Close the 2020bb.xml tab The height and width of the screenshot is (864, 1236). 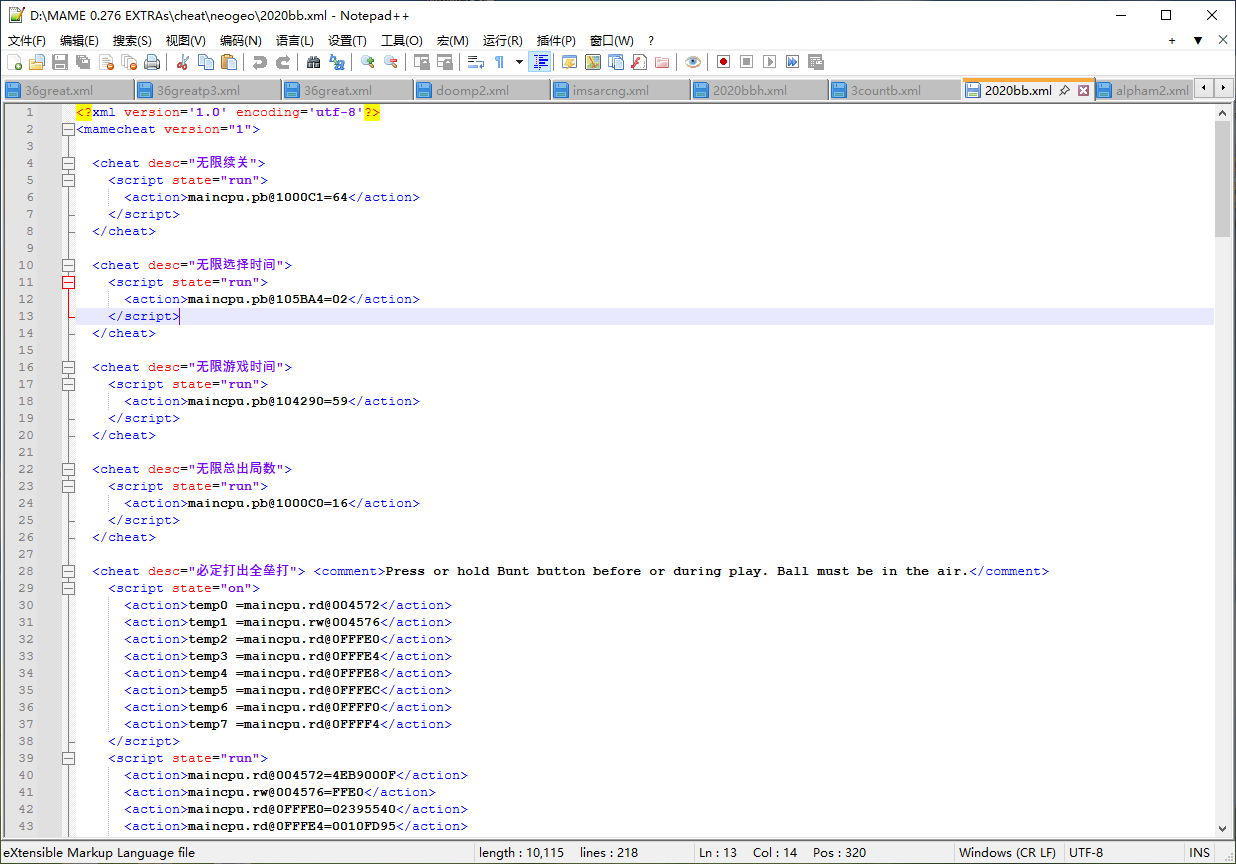click(1083, 90)
